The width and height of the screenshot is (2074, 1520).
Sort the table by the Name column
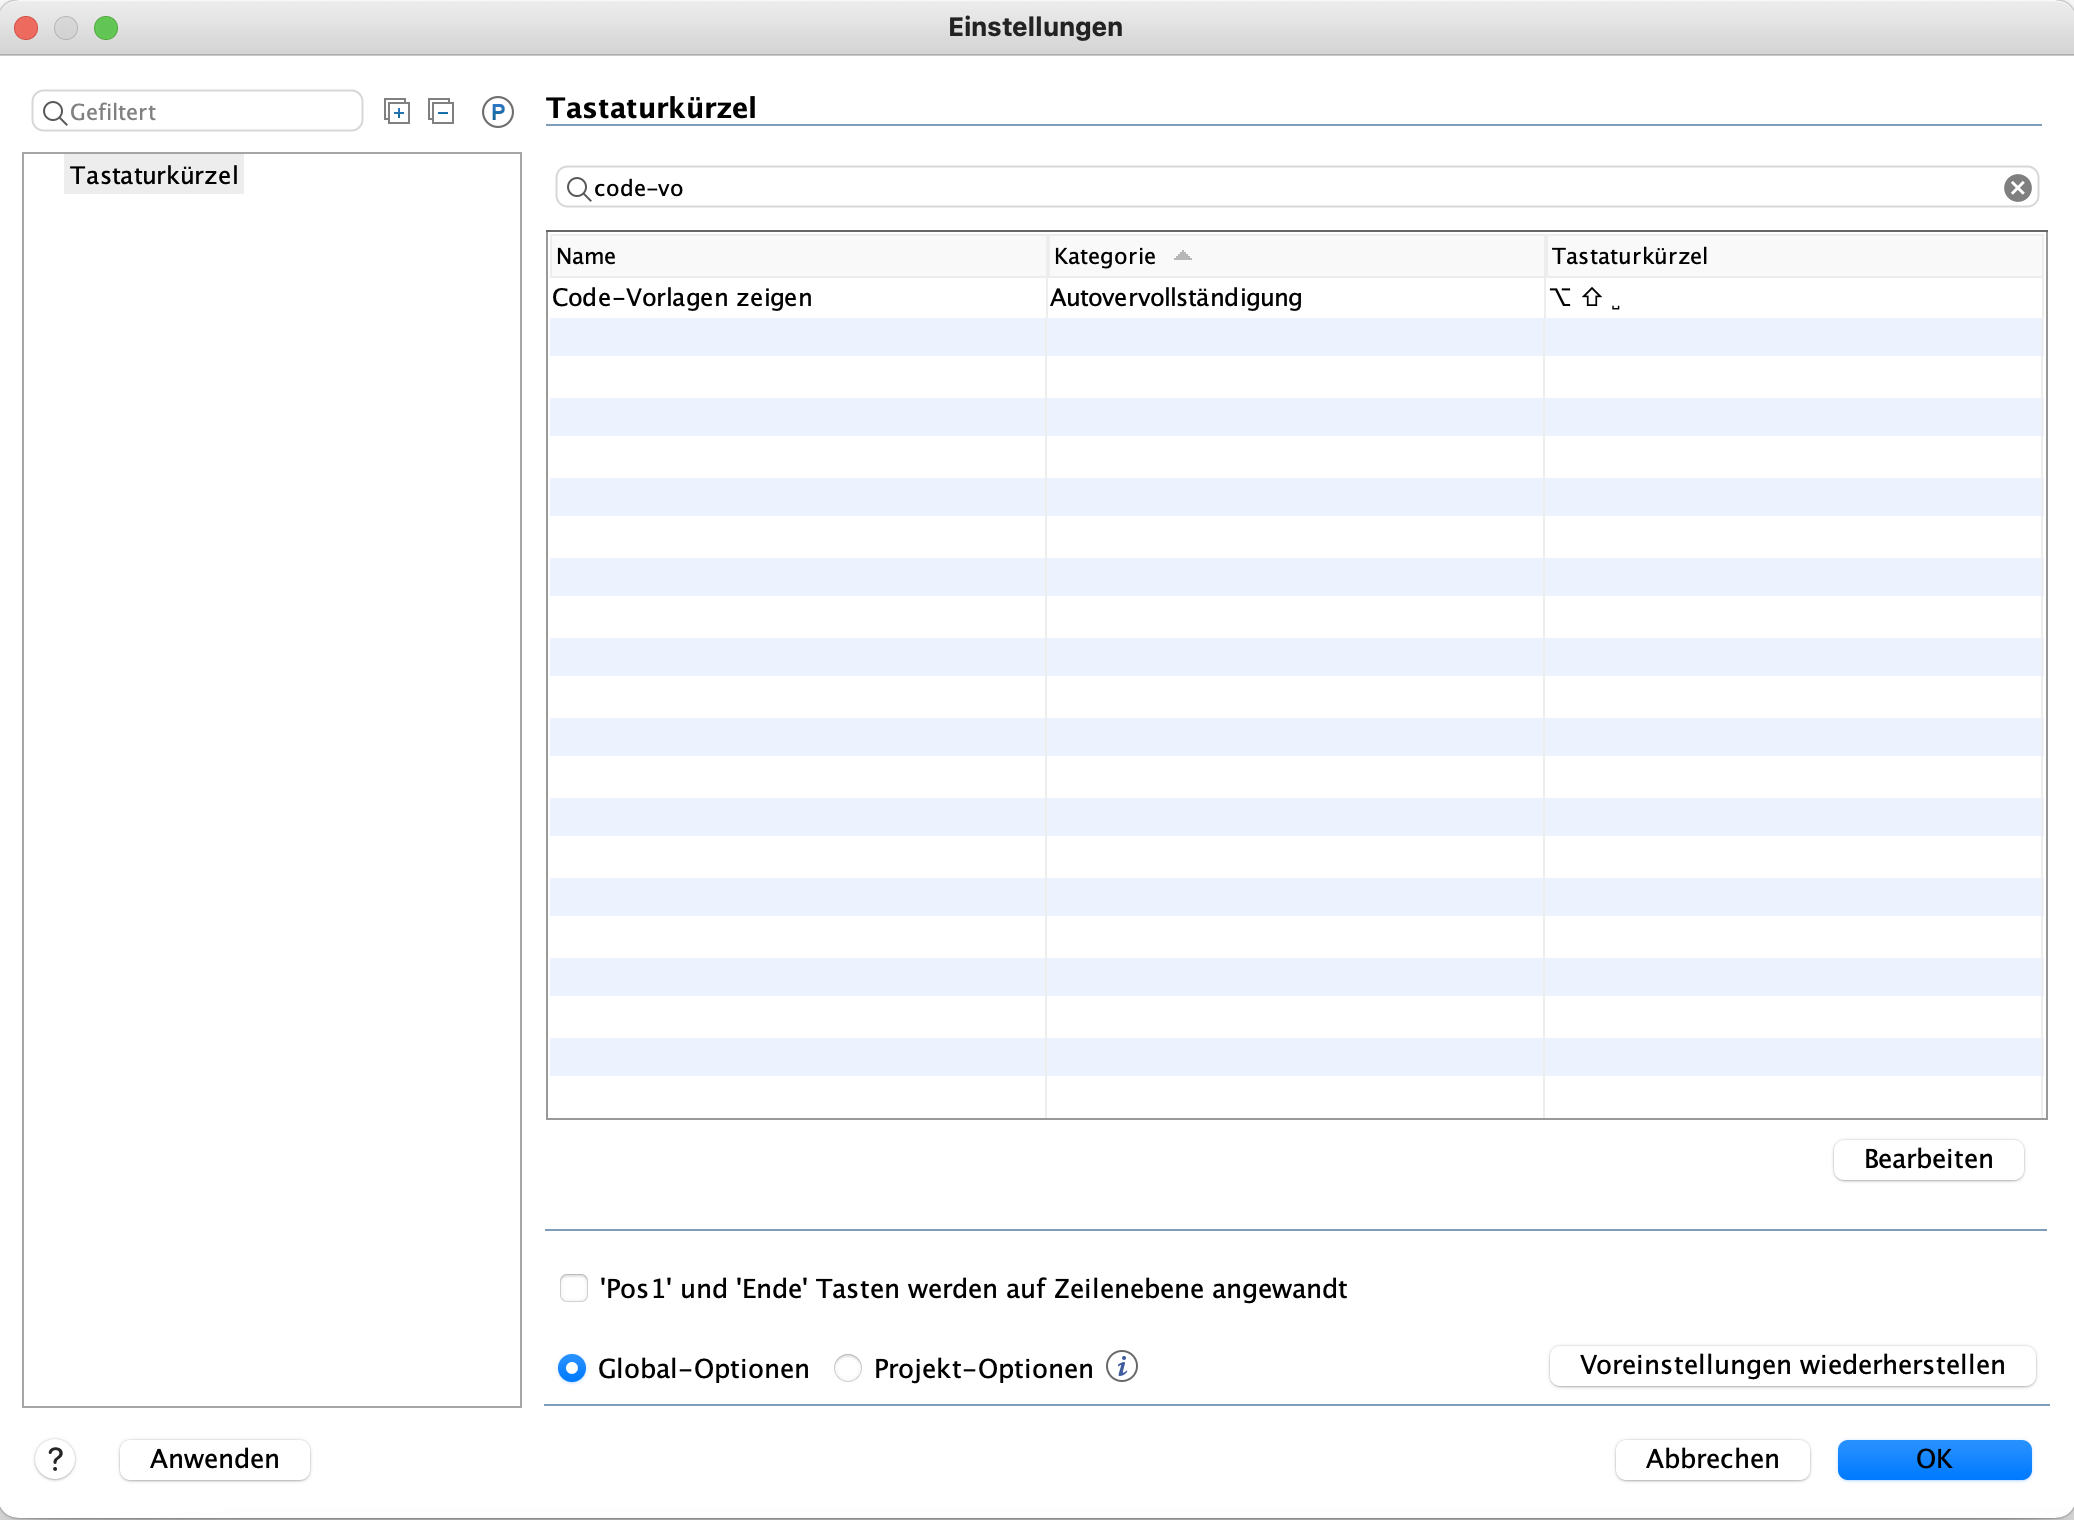[796, 256]
